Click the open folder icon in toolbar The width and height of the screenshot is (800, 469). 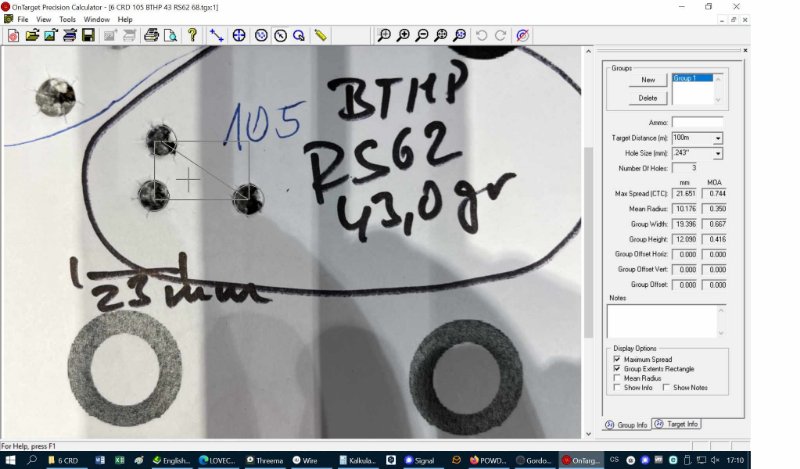click(x=32, y=35)
